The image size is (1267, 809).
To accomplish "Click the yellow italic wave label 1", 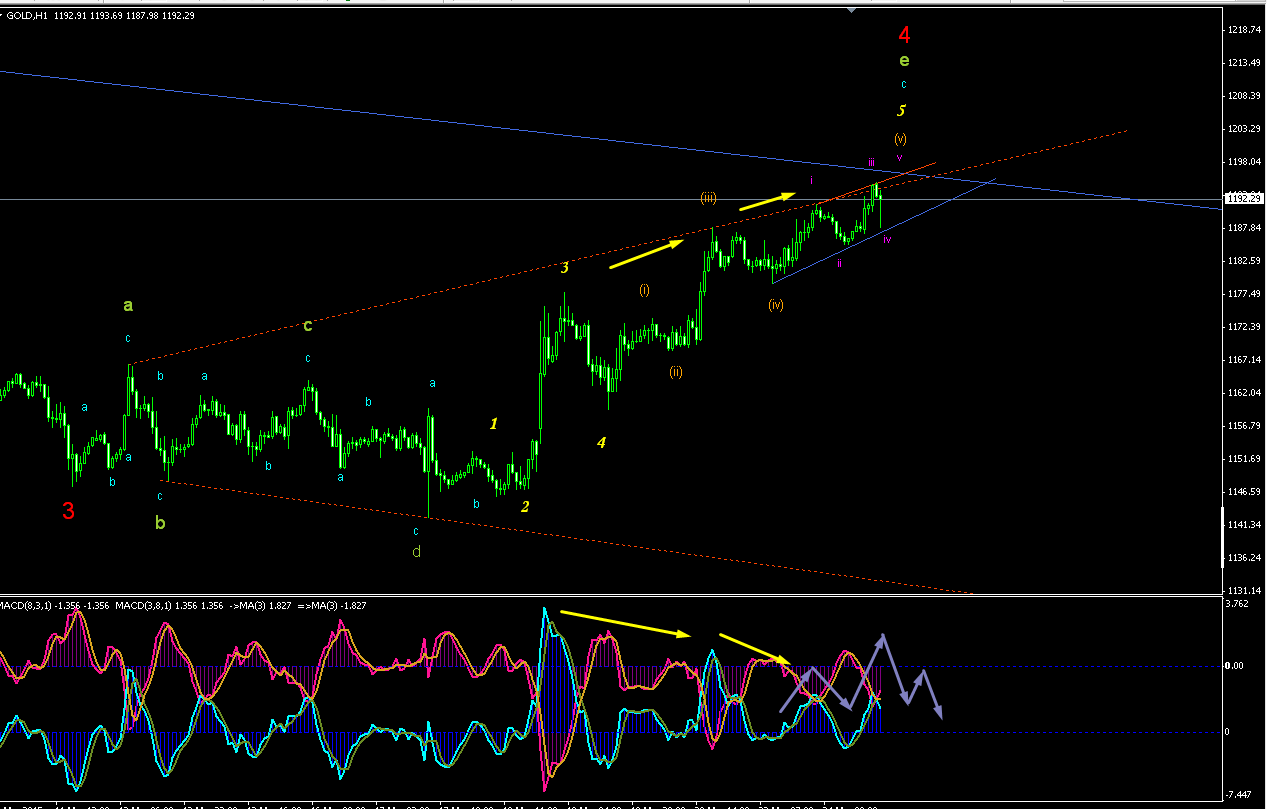I will click(x=493, y=424).
